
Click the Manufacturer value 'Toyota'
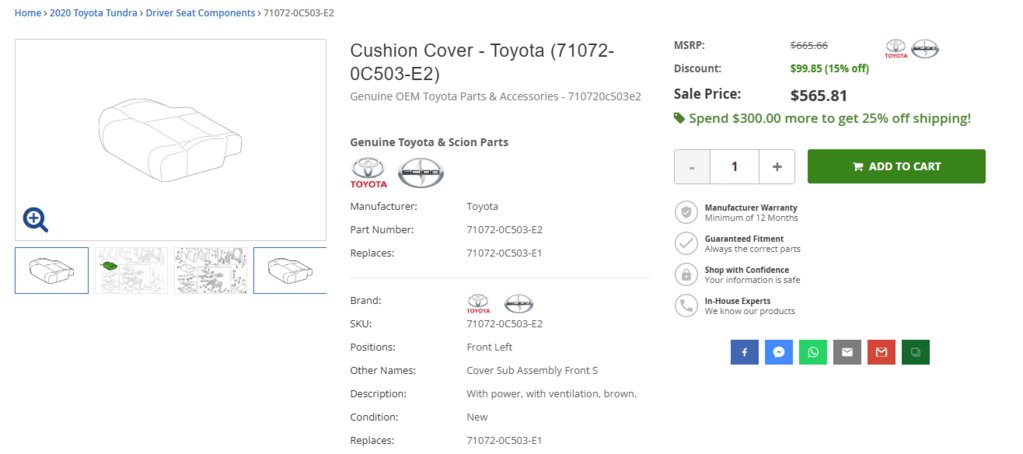click(x=482, y=207)
